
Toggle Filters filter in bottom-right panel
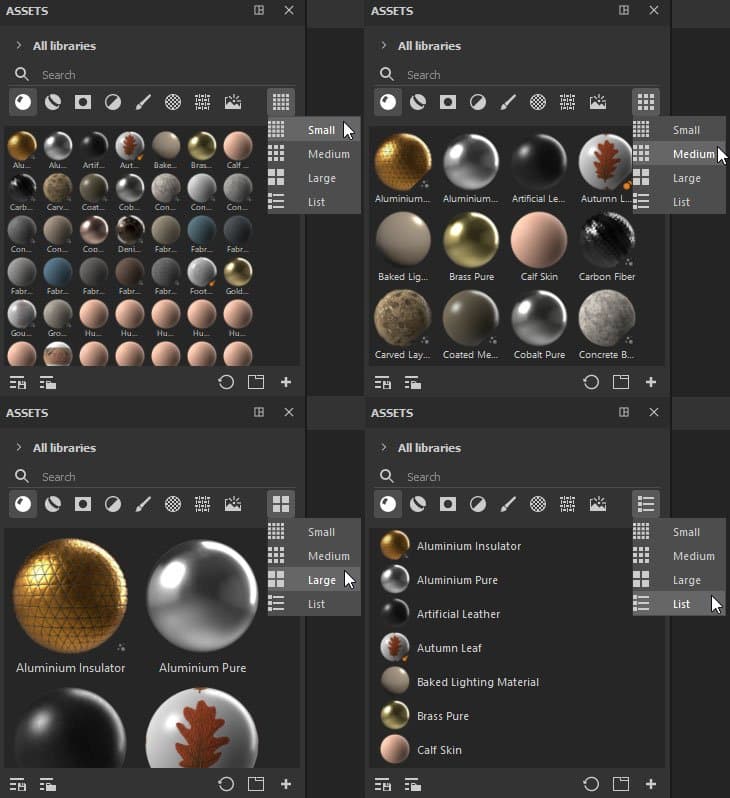(x=478, y=504)
